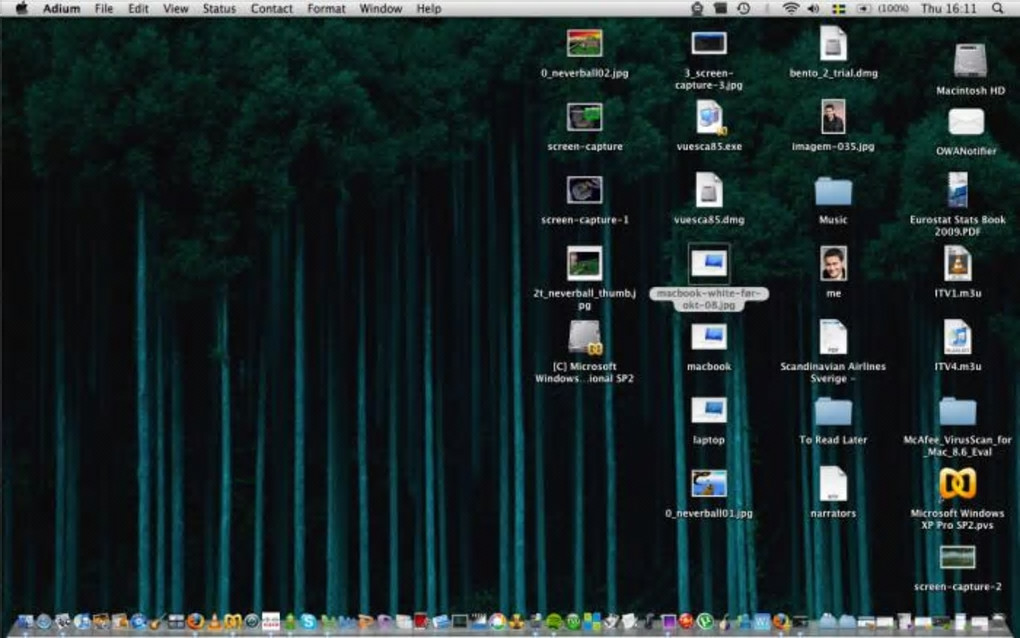Viewport: 1020px width, 638px height.
Task: Open the Macintosh HD drive icon
Action: 969,61
